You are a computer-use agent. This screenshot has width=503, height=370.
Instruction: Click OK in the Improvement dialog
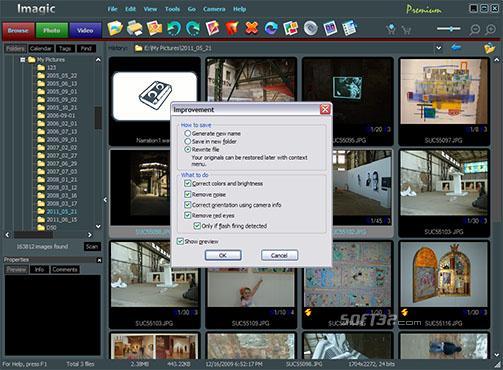223,255
